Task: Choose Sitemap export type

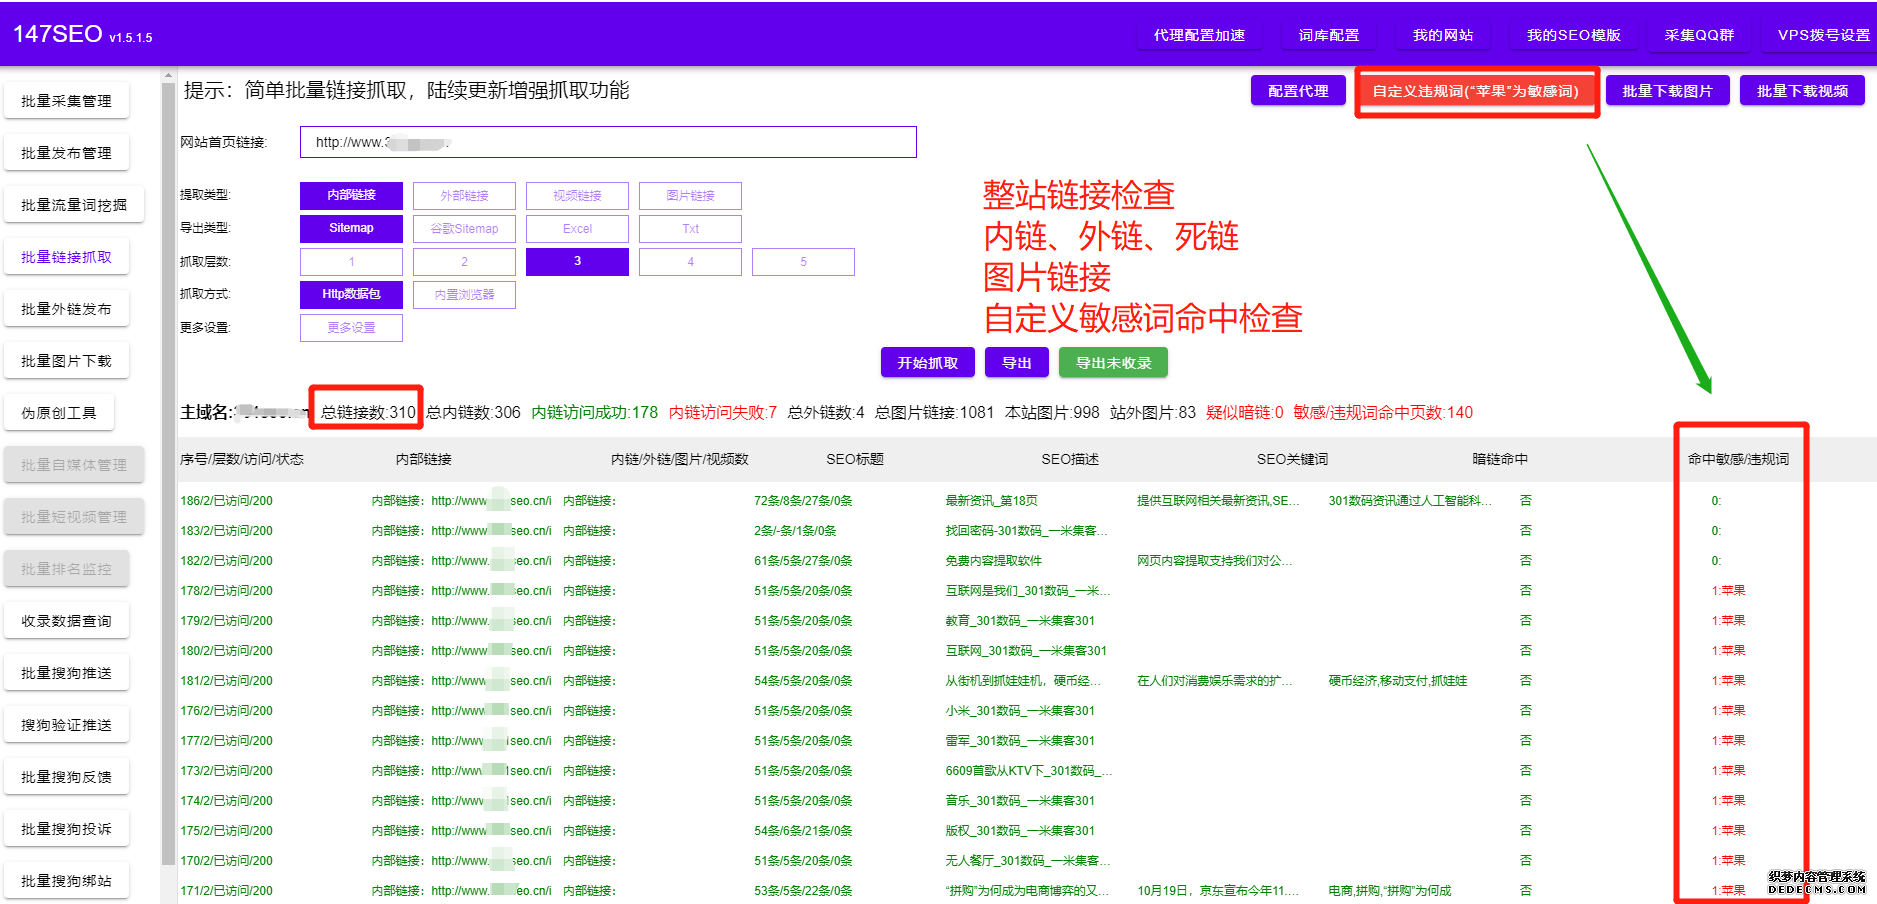Action: click(351, 228)
